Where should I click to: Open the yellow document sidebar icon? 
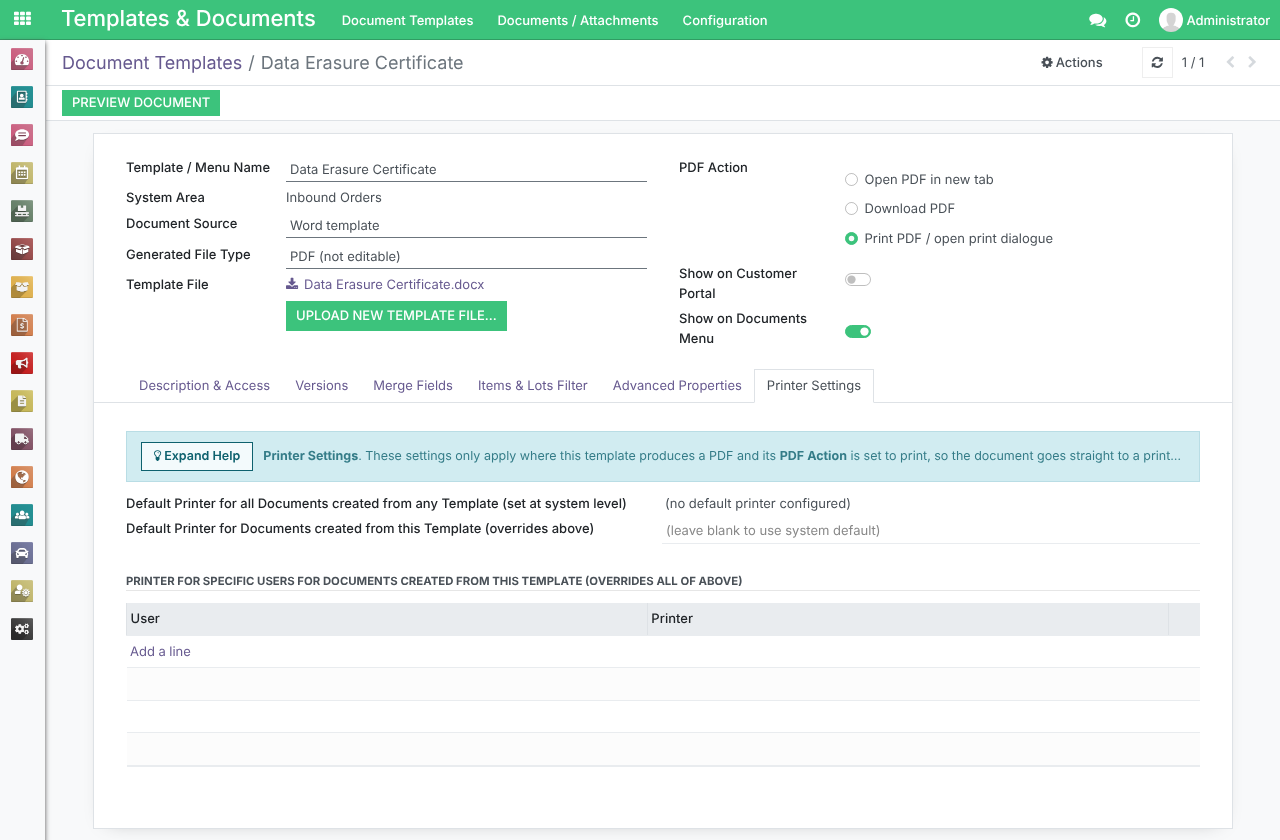point(22,401)
